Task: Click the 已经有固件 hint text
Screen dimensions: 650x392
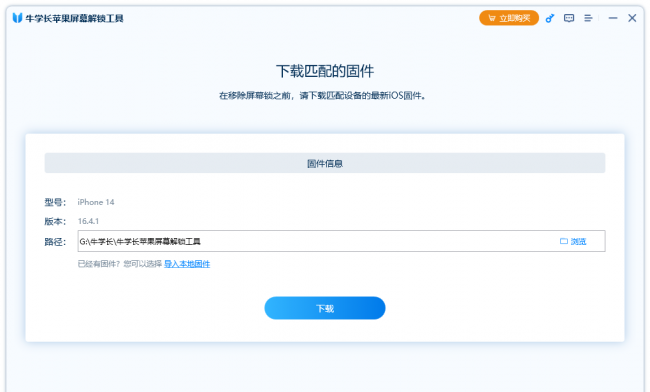Action: click(119, 264)
